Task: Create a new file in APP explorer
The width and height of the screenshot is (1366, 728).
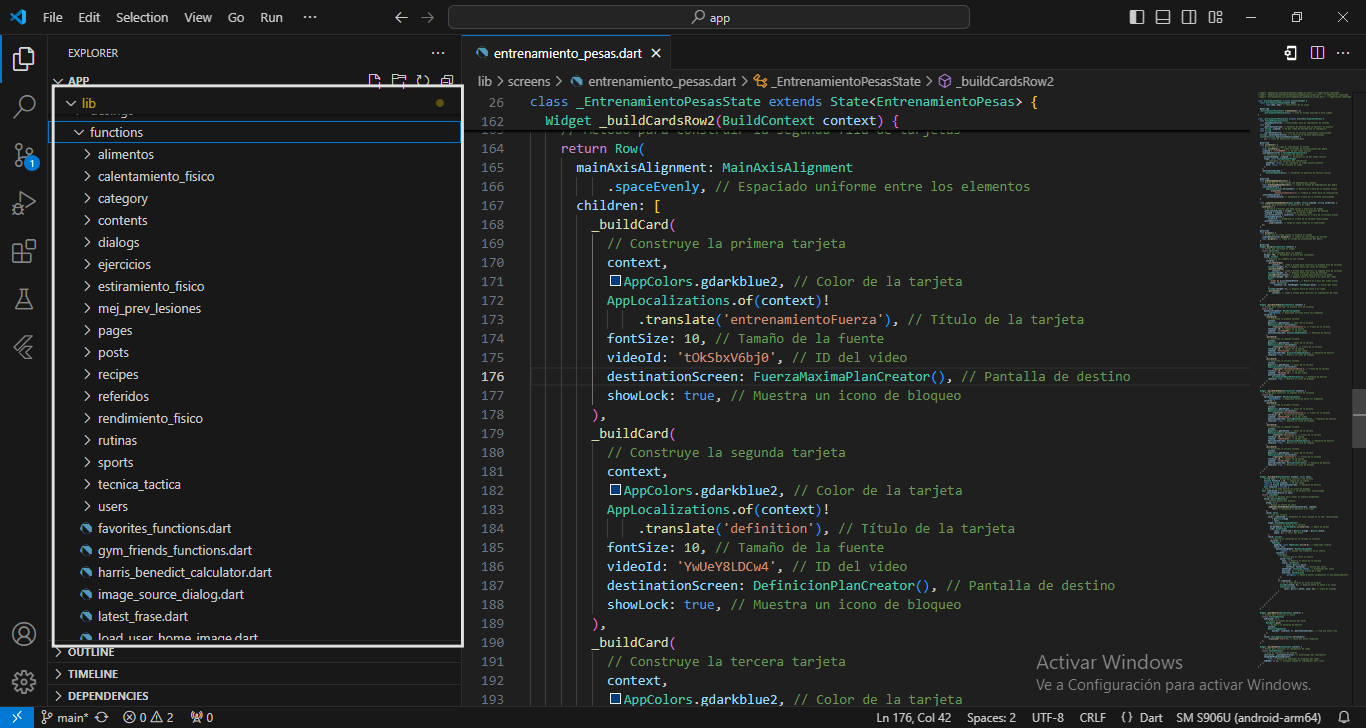Action: [375, 81]
